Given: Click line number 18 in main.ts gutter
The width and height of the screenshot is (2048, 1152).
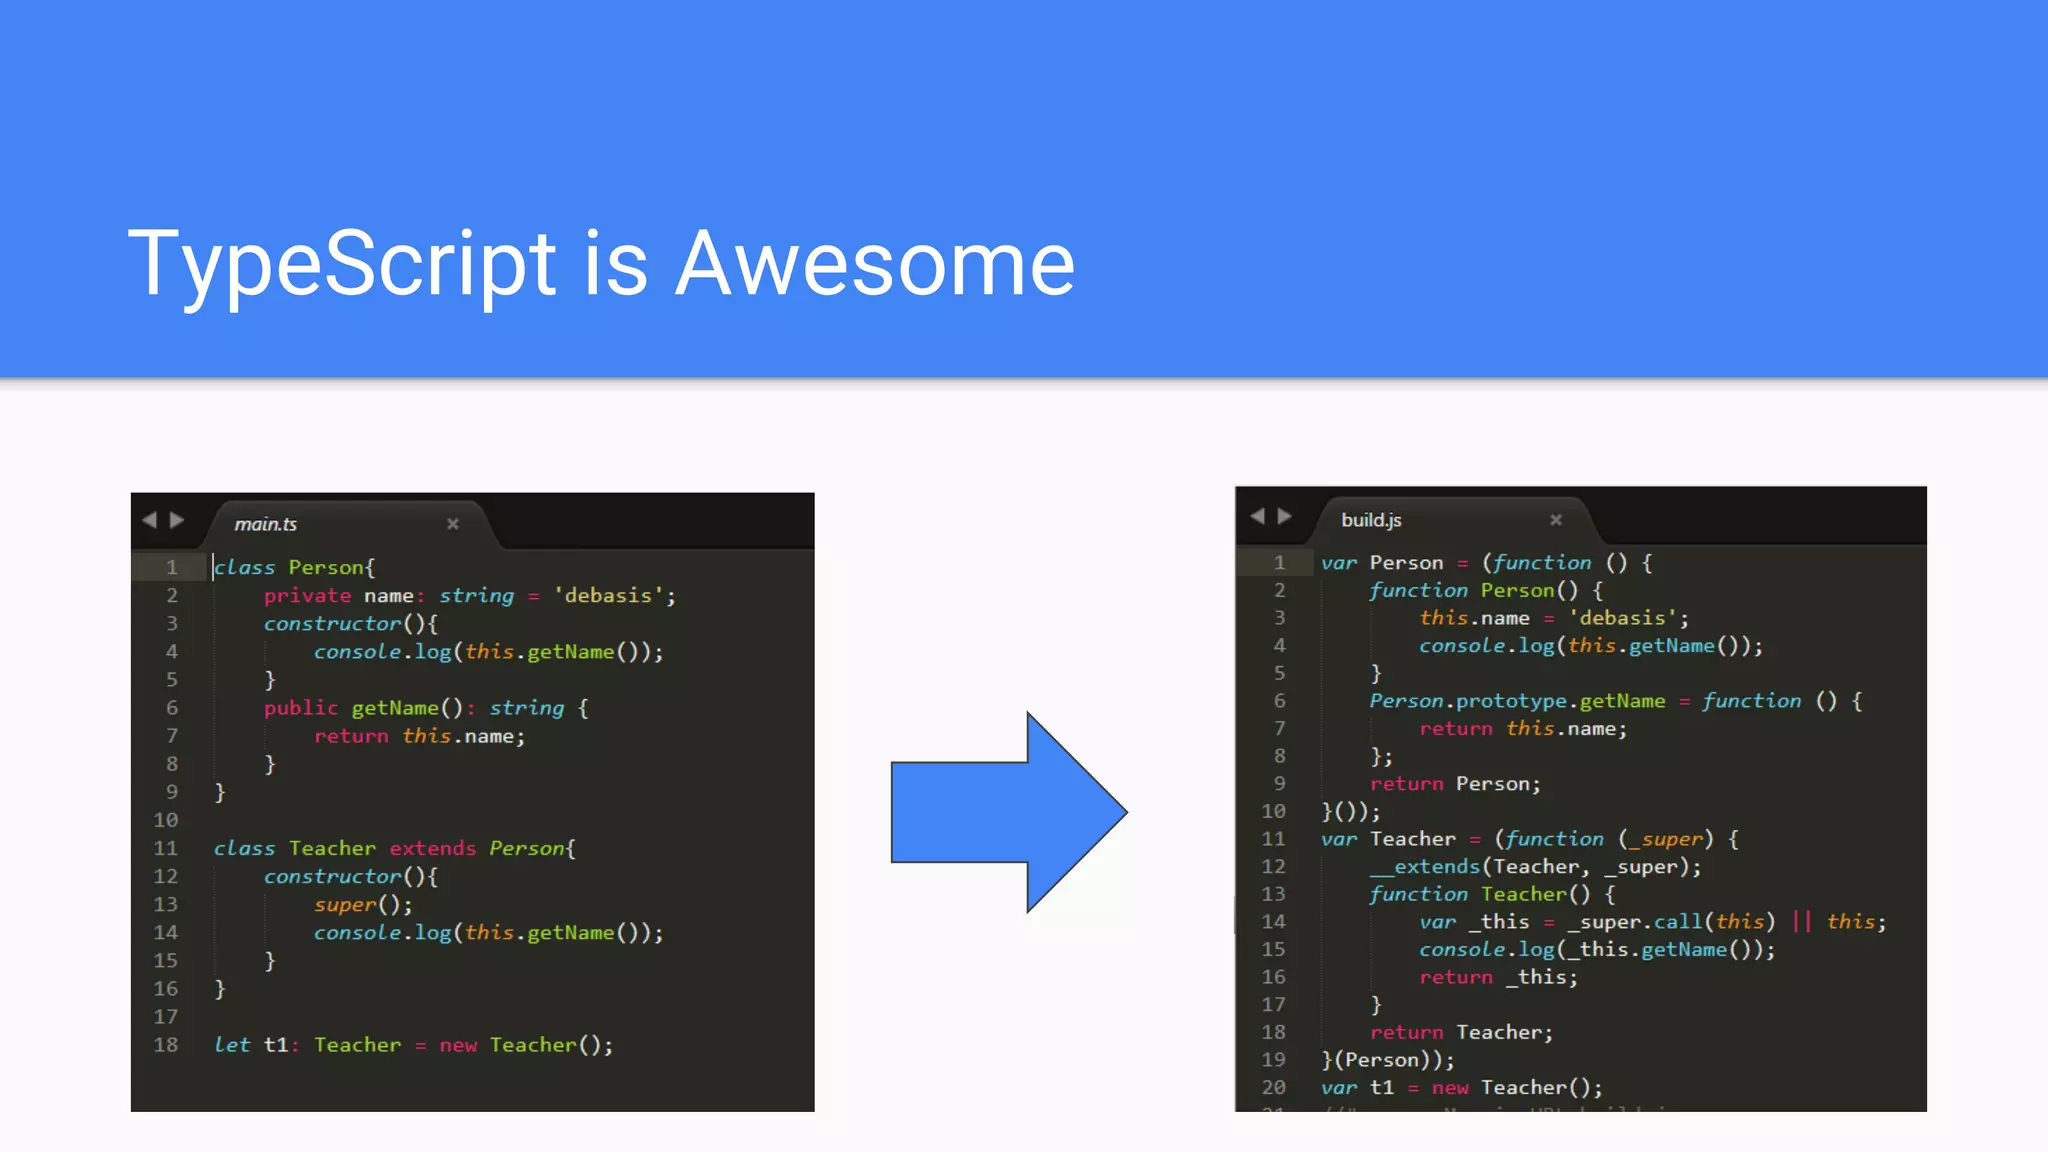Looking at the screenshot, I should coord(166,1045).
